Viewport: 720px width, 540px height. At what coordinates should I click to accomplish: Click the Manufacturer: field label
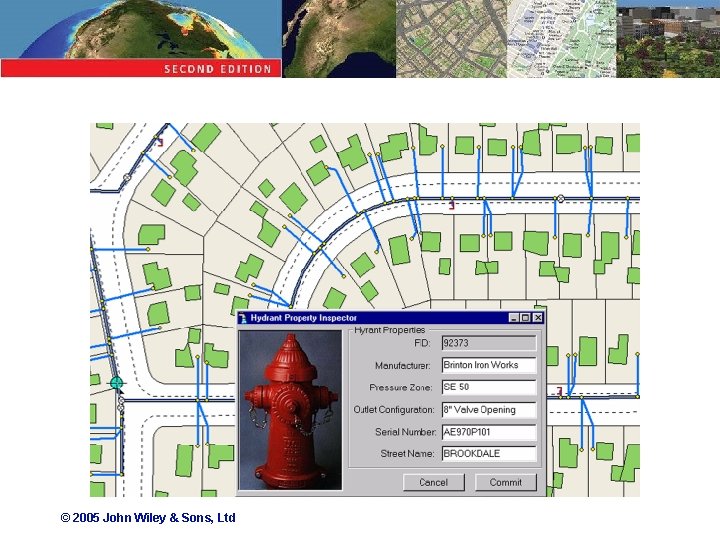coord(403,366)
